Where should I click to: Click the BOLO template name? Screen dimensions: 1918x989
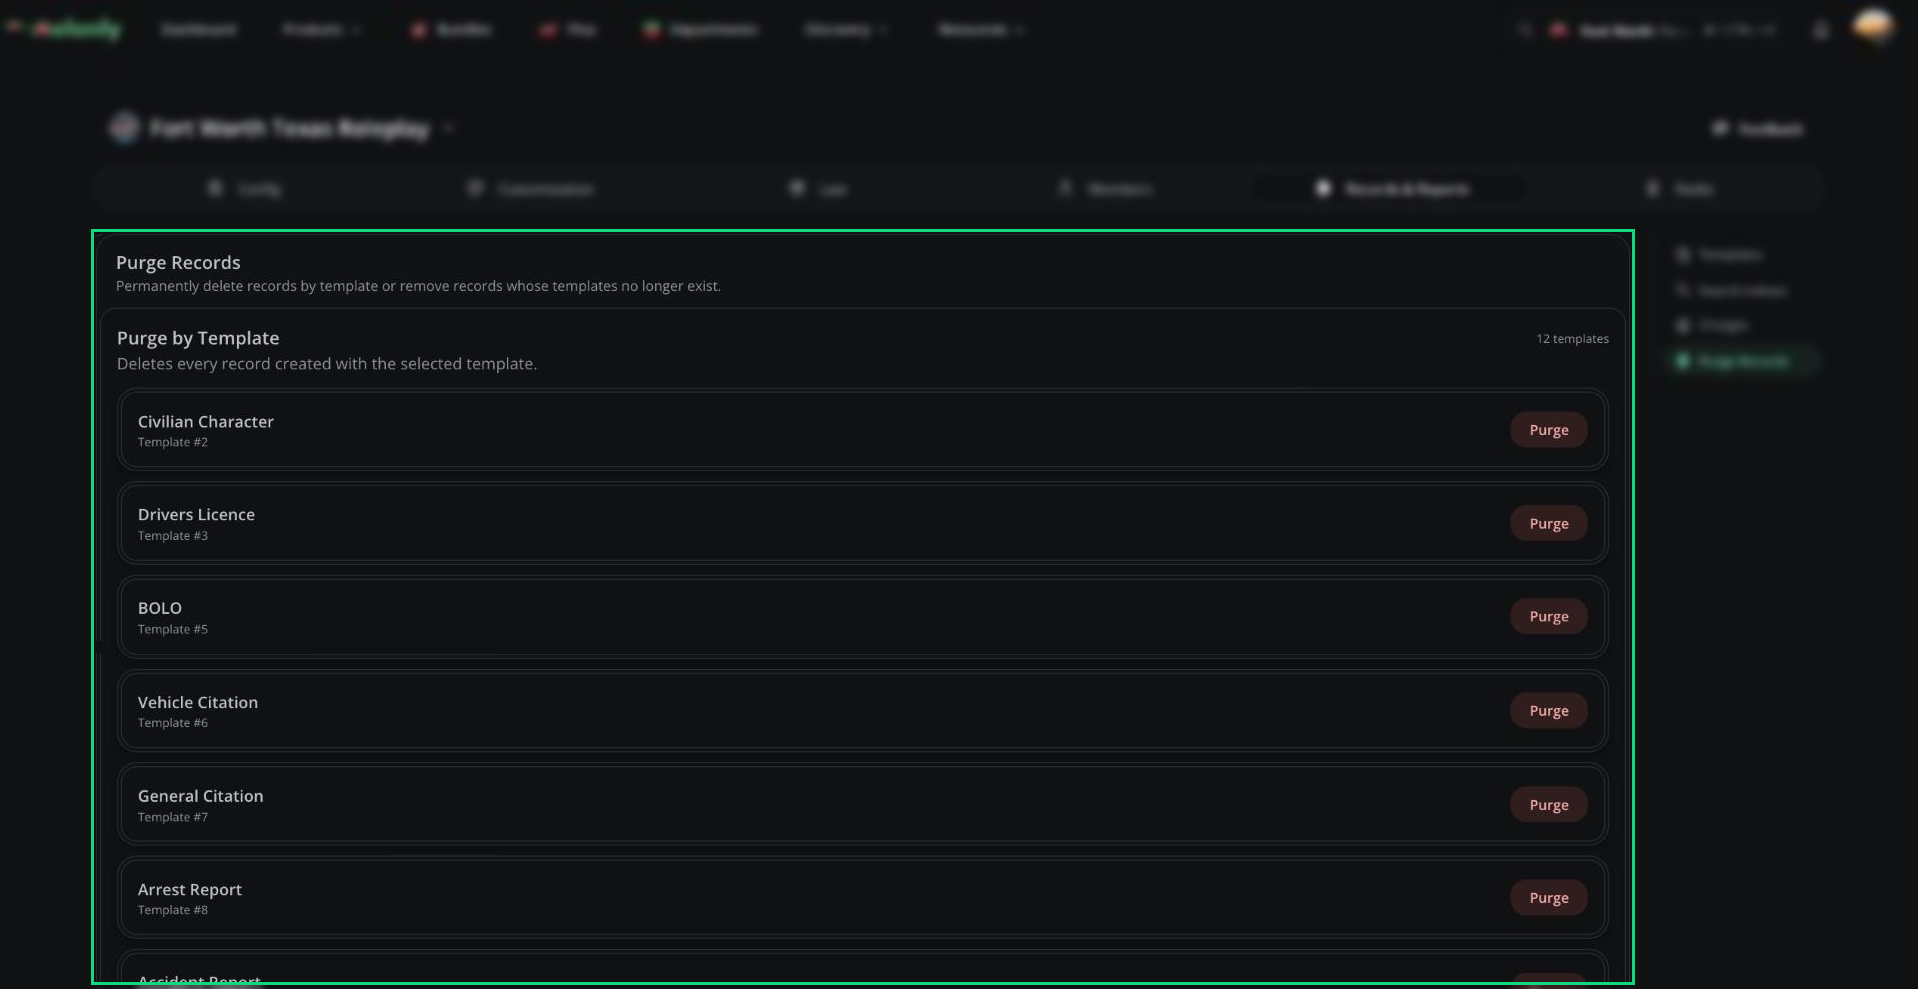[x=160, y=608]
